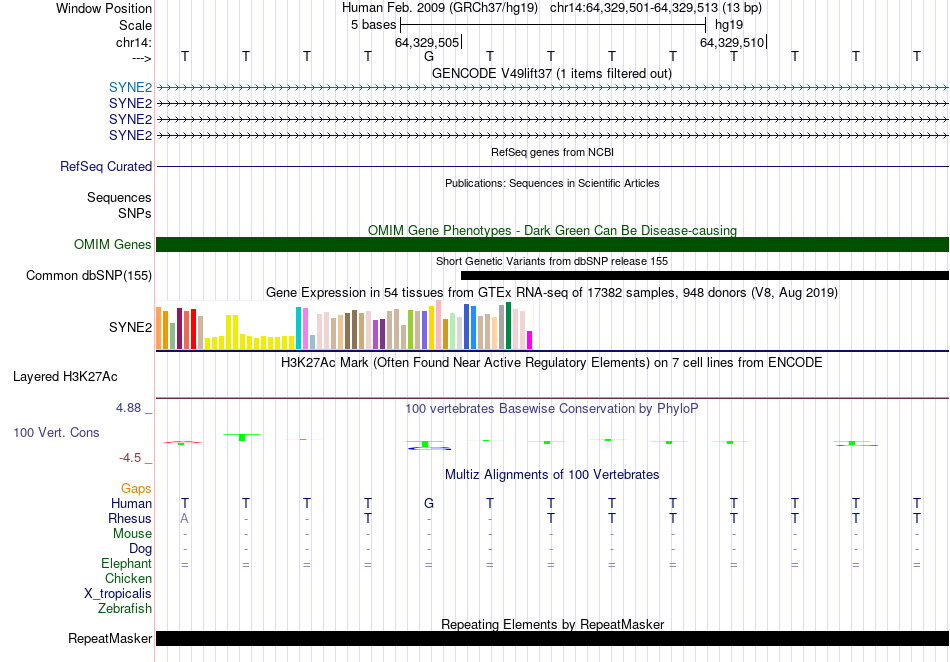The width and height of the screenshot is (950, 662).
Task: Click the 'RefSeq genes from NCBI' title
Action: tap(552, 153)
